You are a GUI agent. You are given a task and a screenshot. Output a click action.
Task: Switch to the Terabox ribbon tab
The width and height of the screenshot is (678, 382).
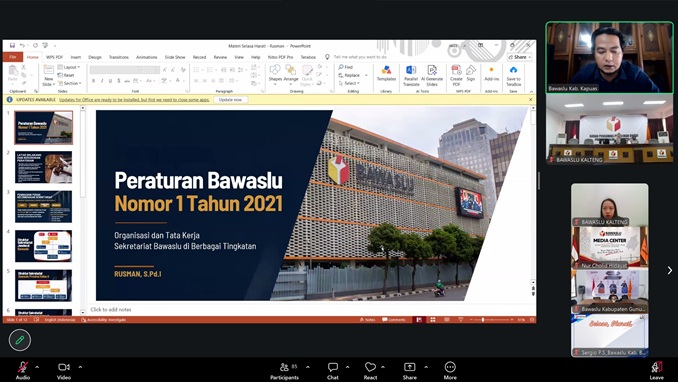(308, 57)
